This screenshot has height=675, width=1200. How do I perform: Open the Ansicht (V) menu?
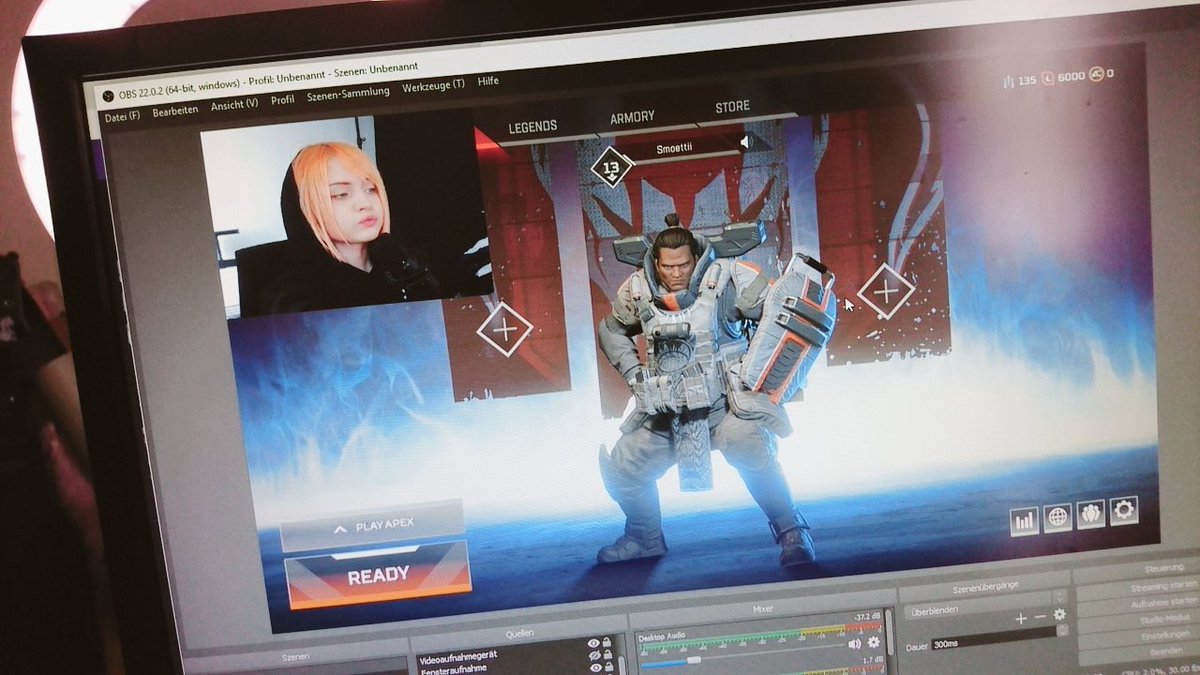(x=234, y=104)
